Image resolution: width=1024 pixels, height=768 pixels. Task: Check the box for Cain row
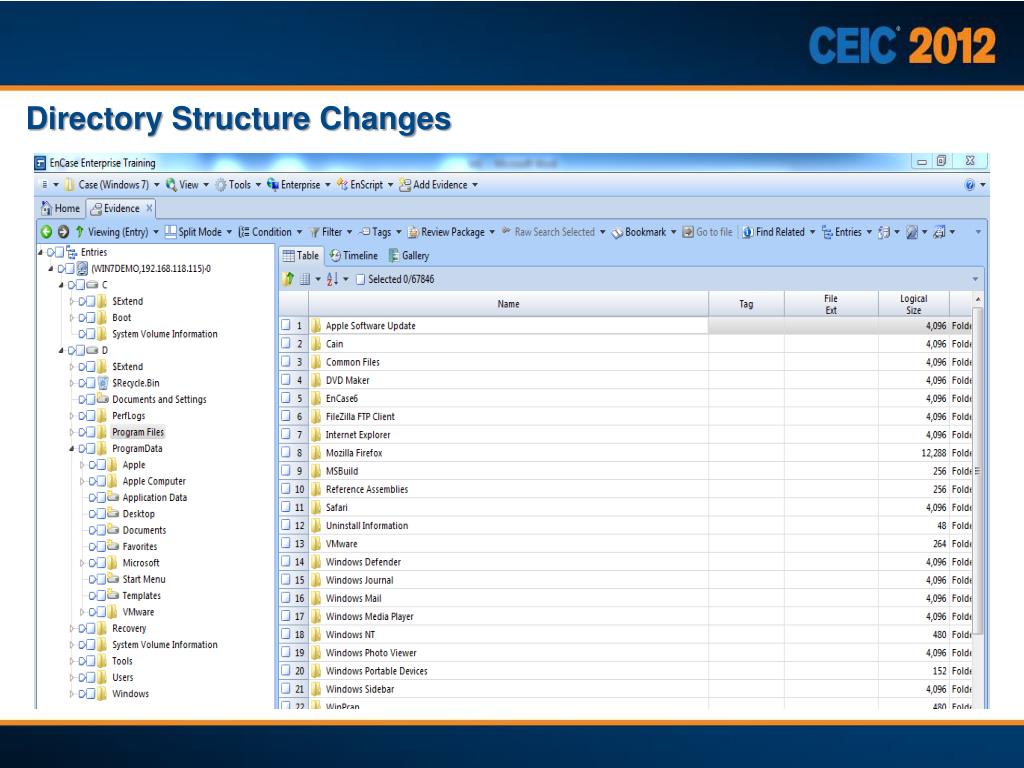click(286, 344)
